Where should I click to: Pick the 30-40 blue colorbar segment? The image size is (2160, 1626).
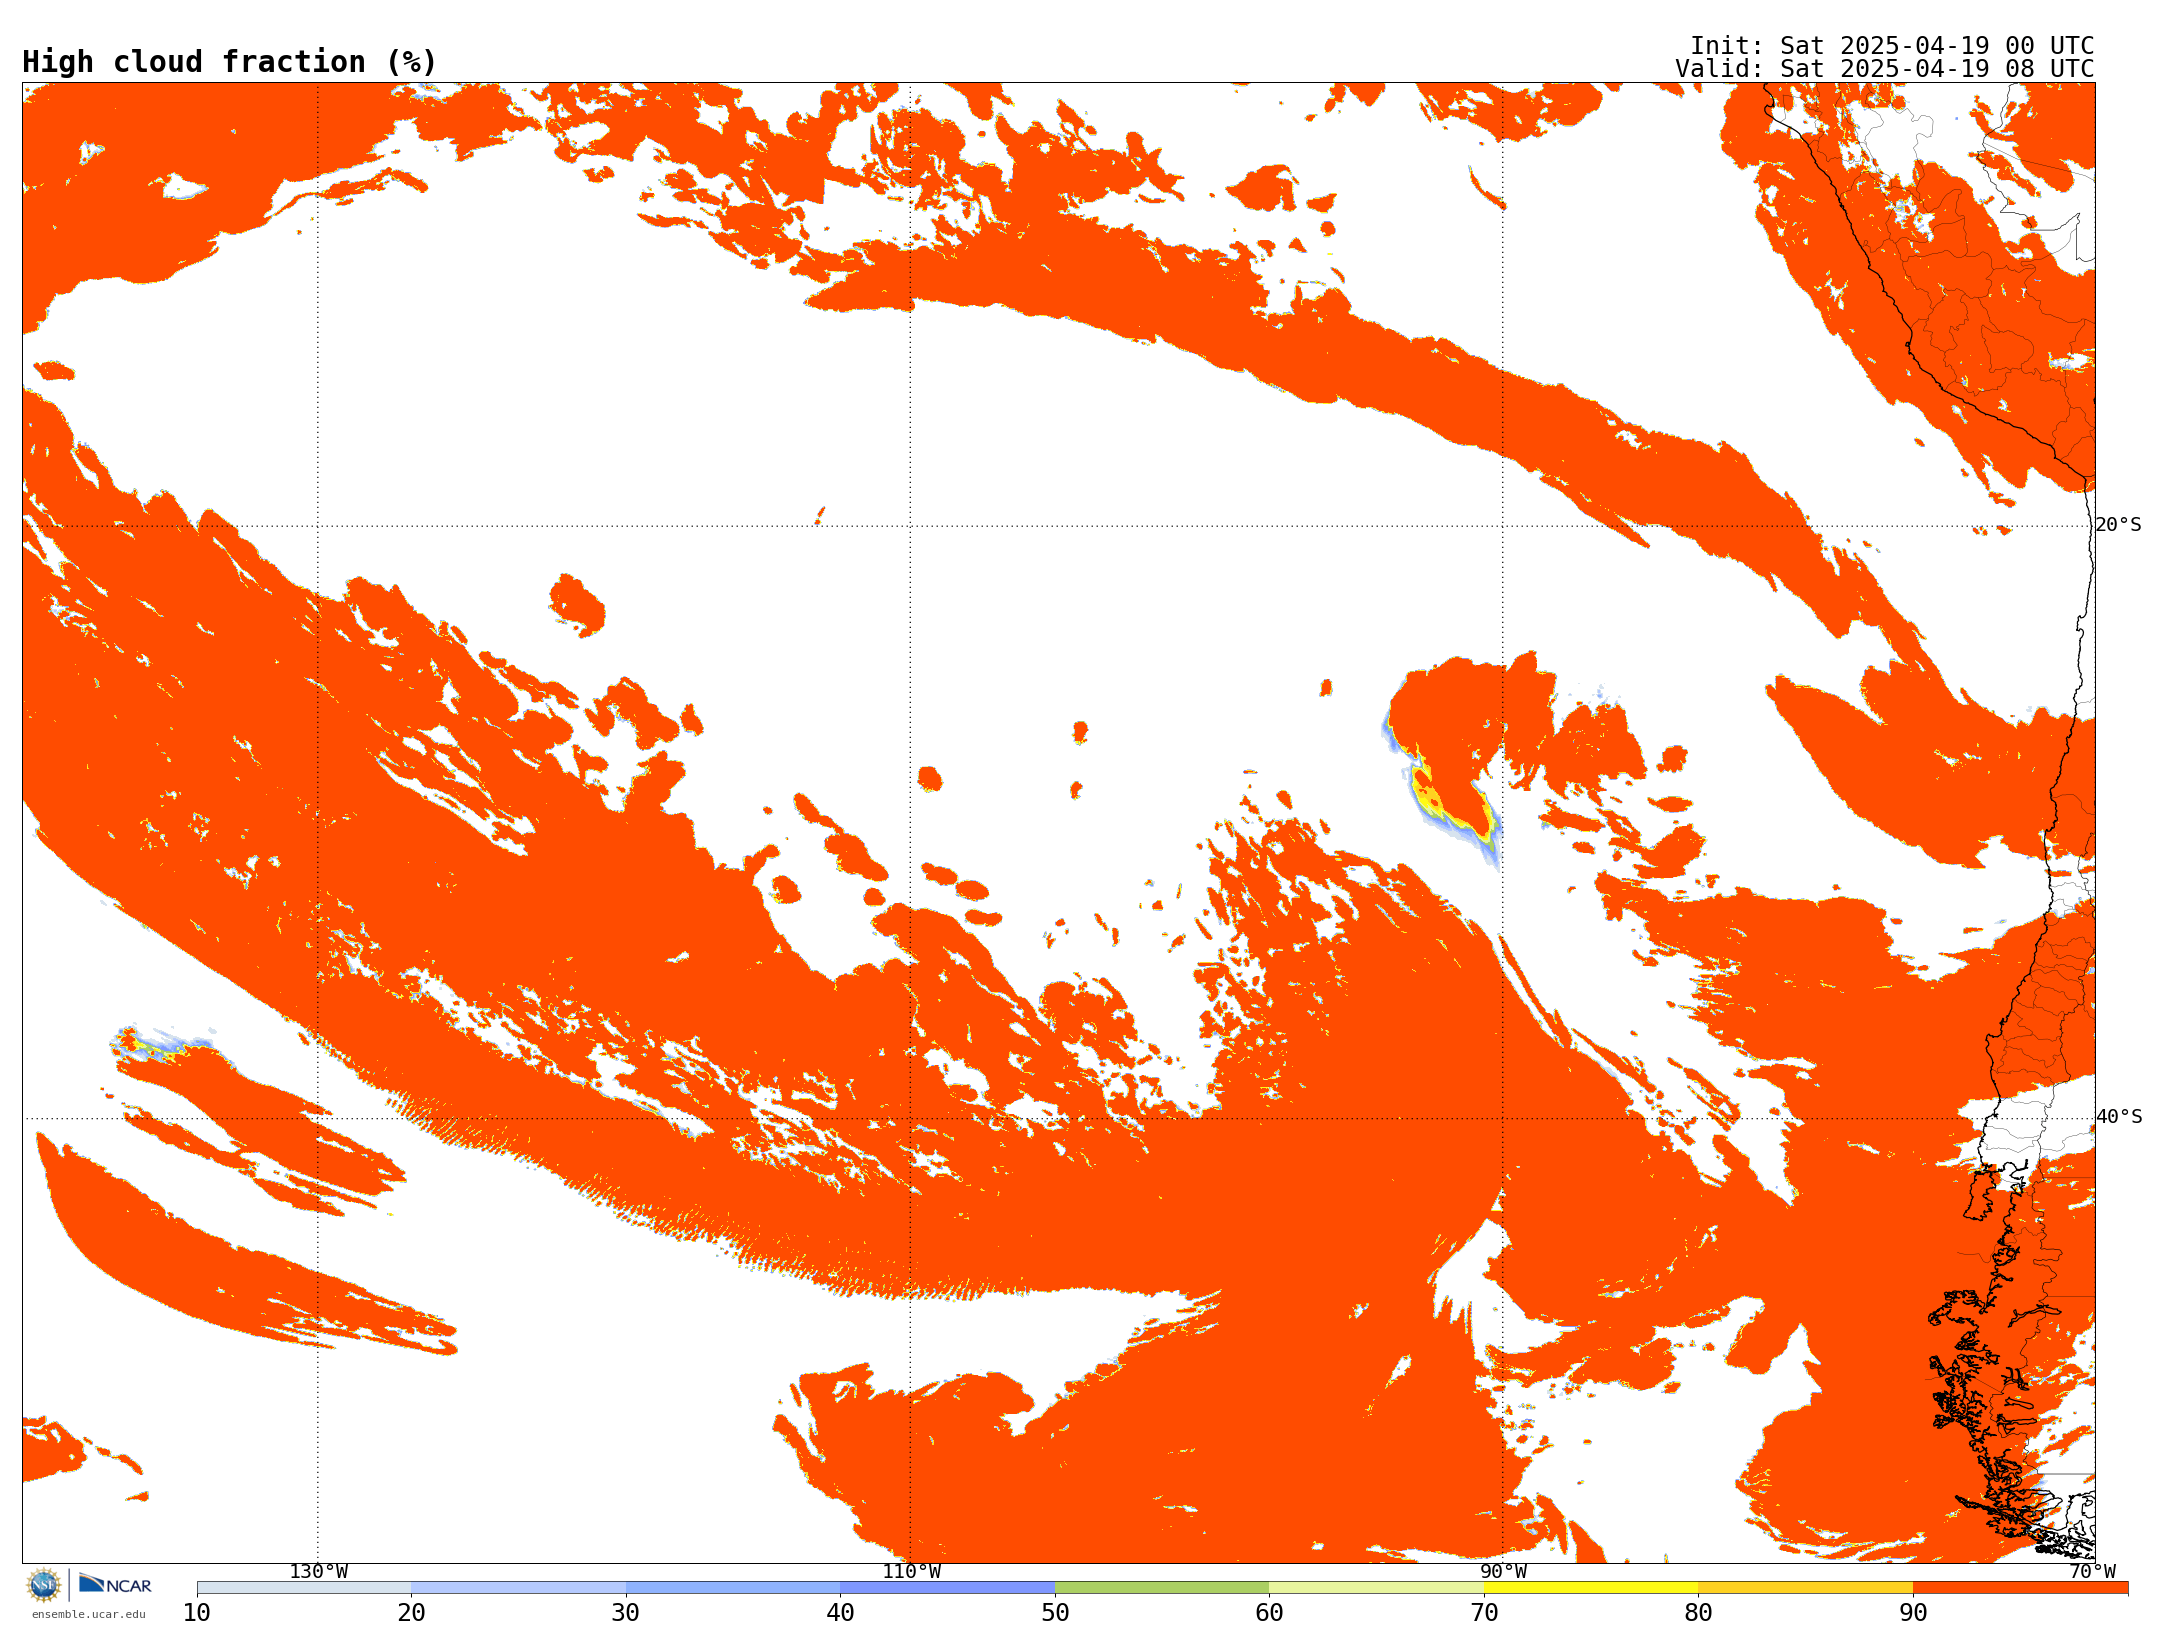point(733,1588)
